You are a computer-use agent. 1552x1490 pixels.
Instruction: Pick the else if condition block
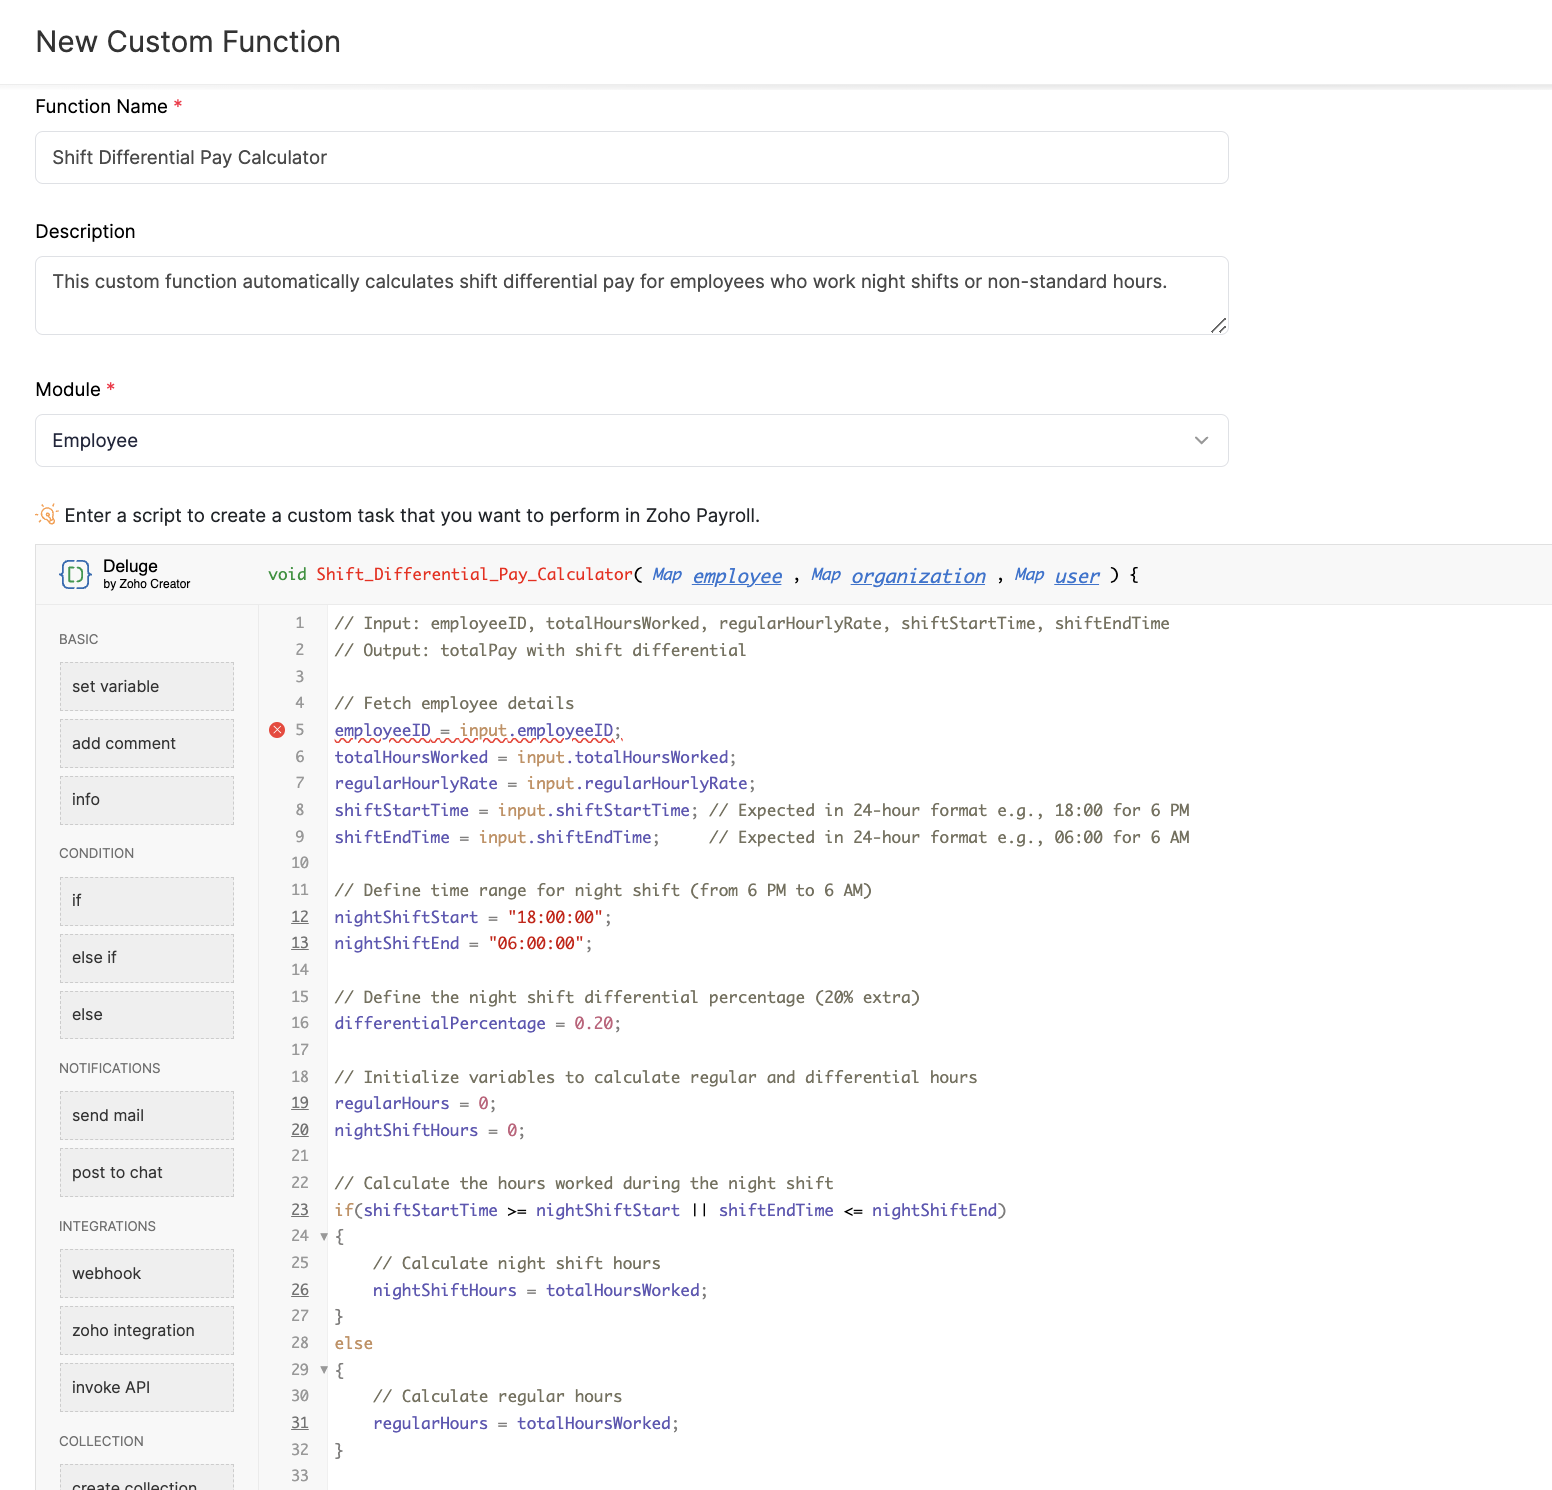146,958
